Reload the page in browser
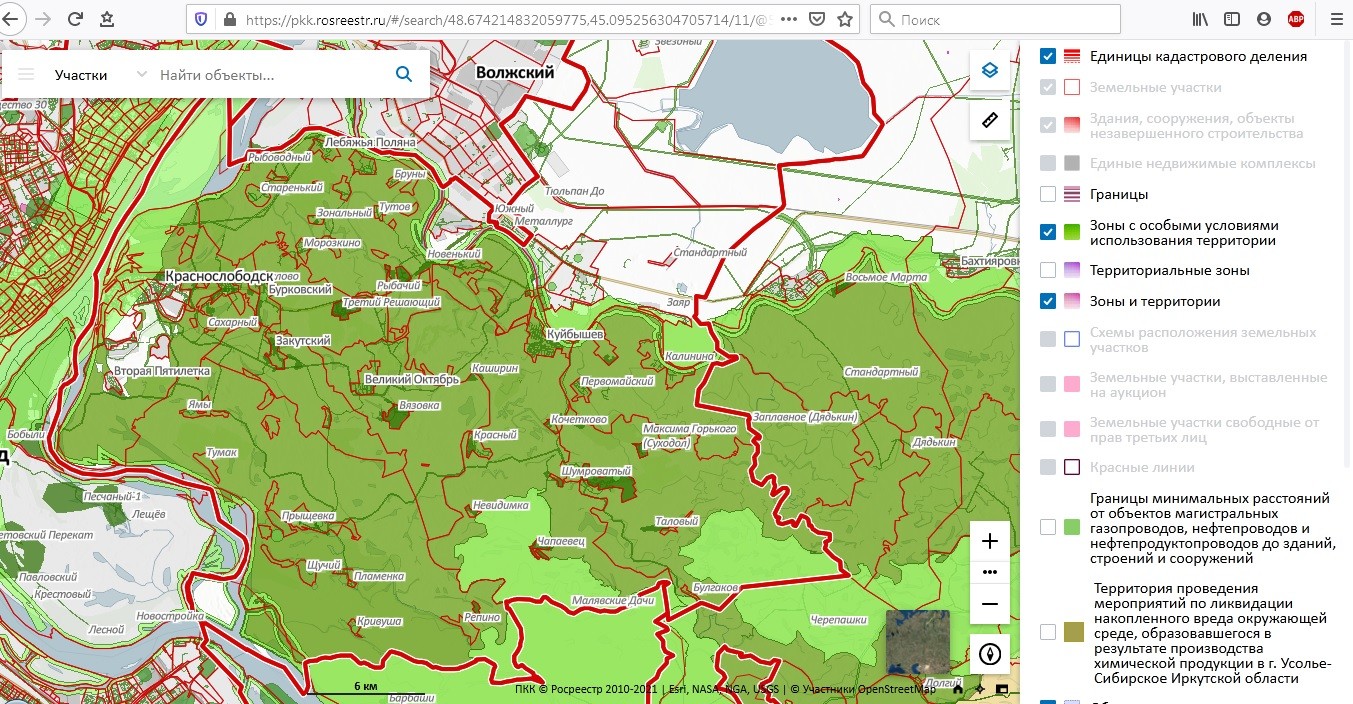Viewport: 1353px width, 704px height. (x=75, y=19)
